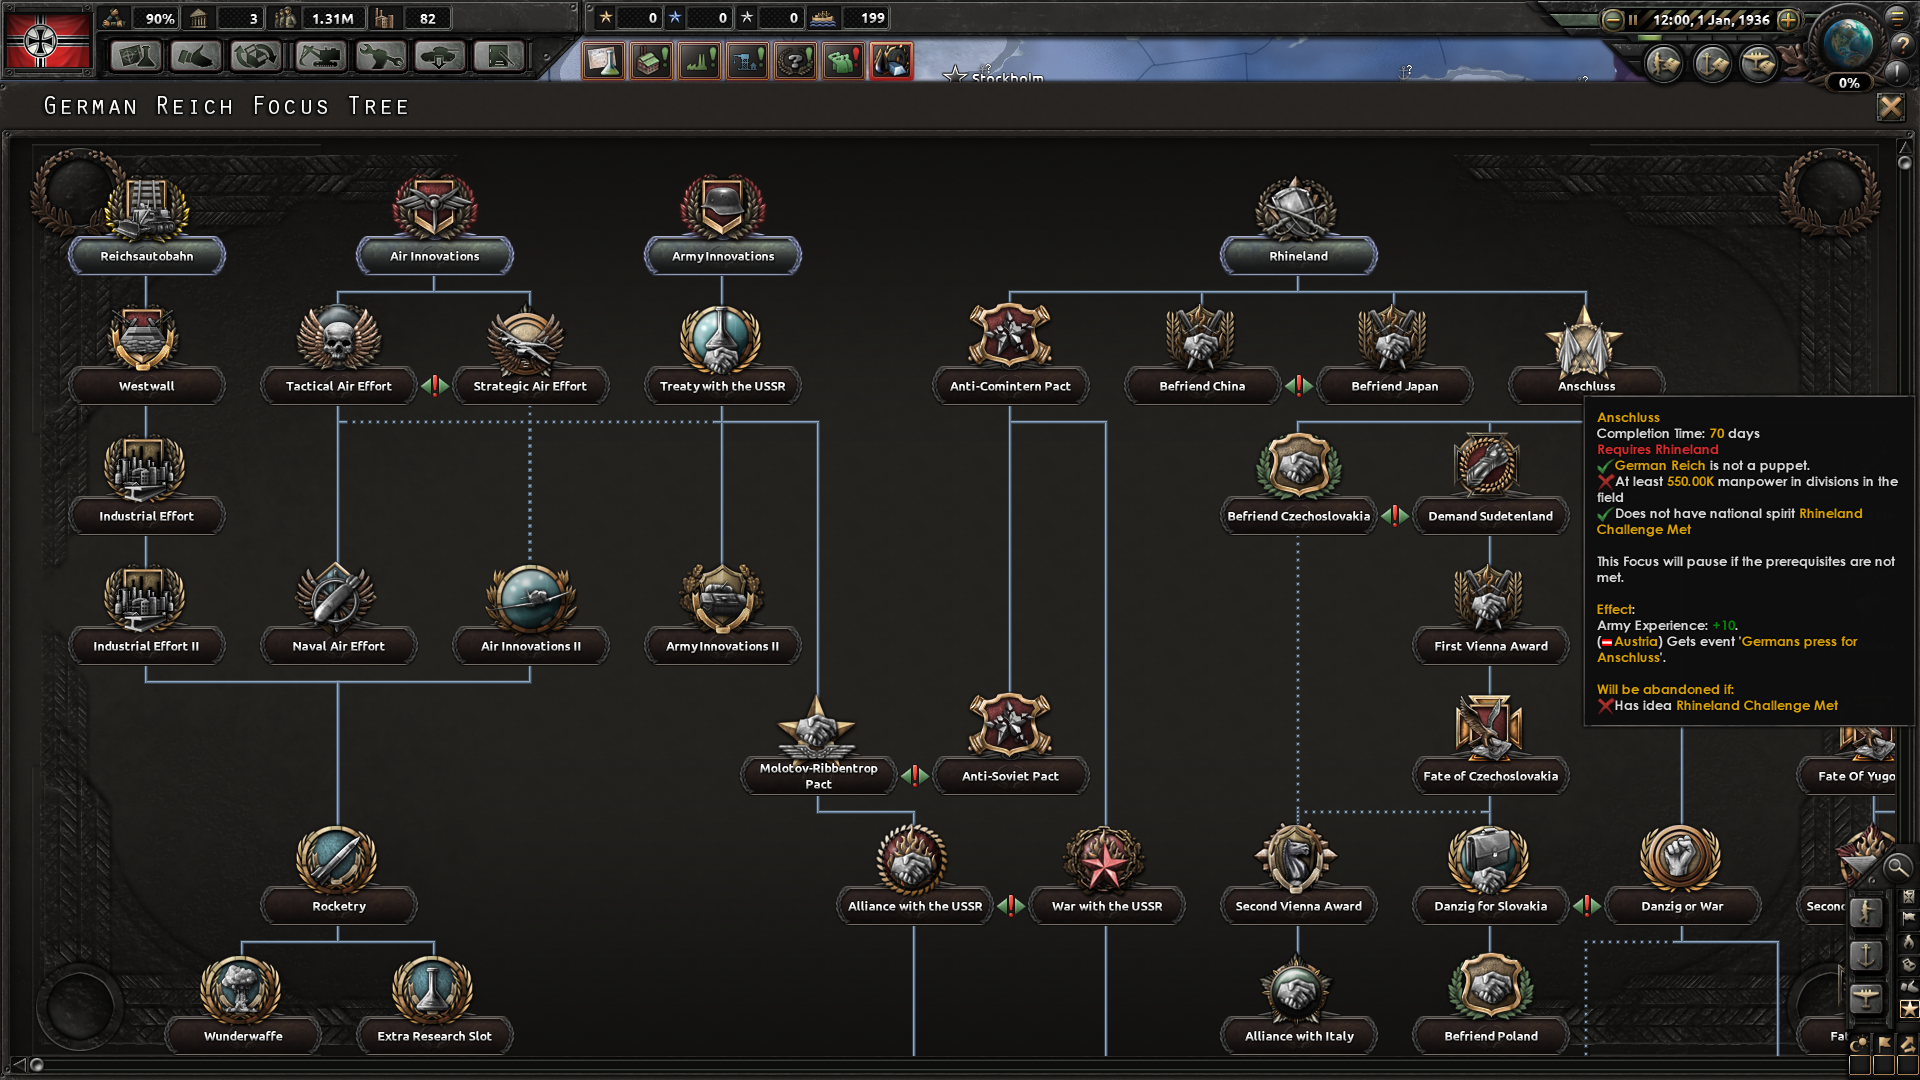The height and width of the screenshot is (1080, 1920).
Task: Increase game speed with plus button
Action: pyautogui.click(x=1789, y=19)
